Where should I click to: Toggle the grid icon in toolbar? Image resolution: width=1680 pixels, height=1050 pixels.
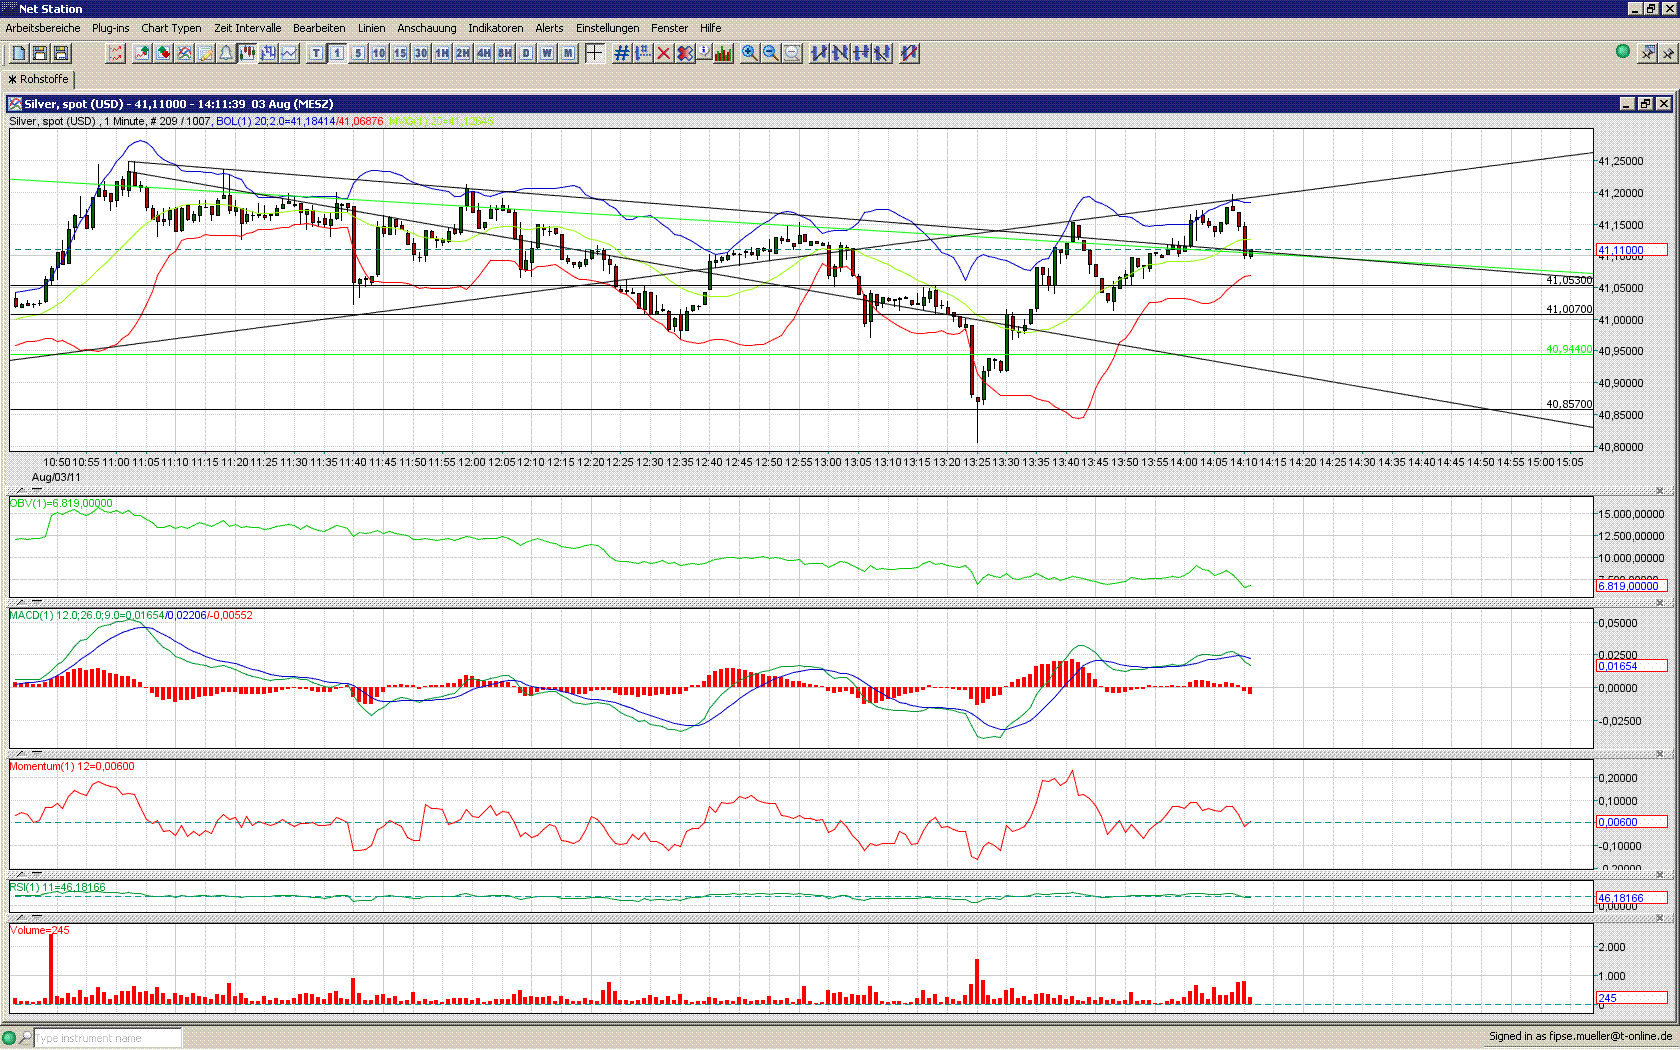(x=622, y=53)
